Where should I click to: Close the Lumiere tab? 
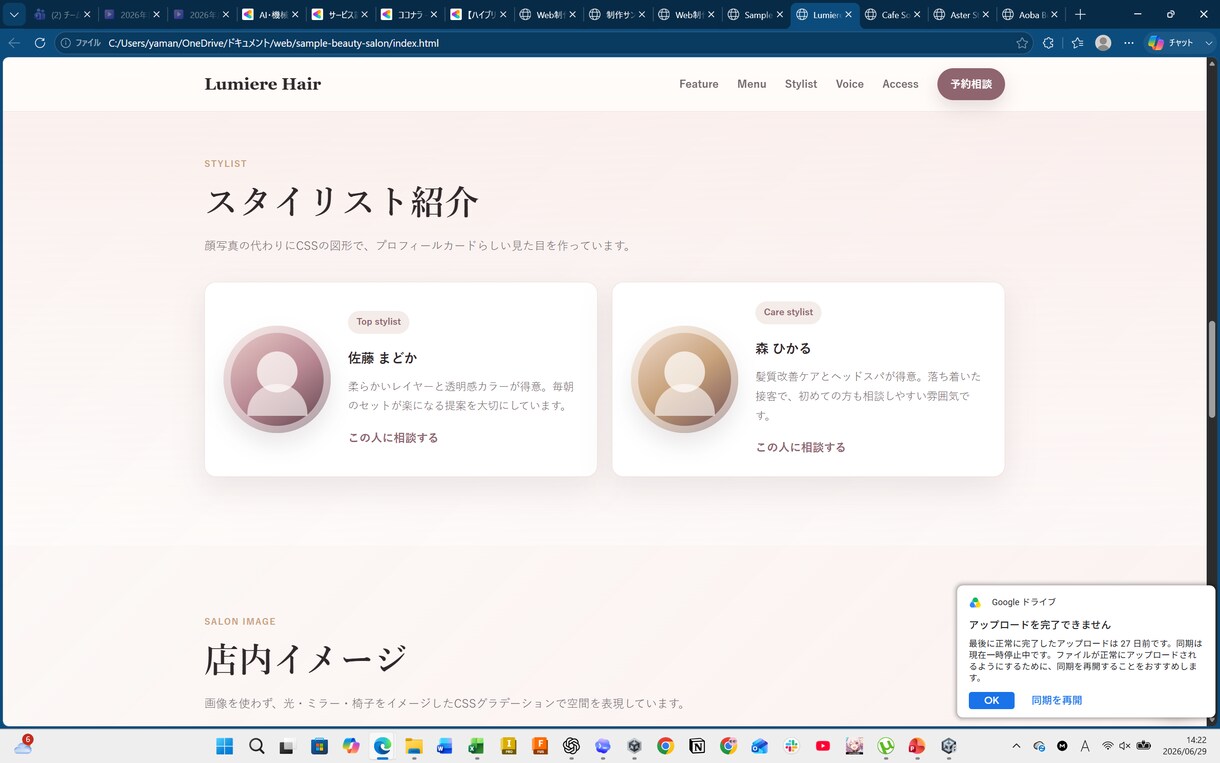coord(849,15)
